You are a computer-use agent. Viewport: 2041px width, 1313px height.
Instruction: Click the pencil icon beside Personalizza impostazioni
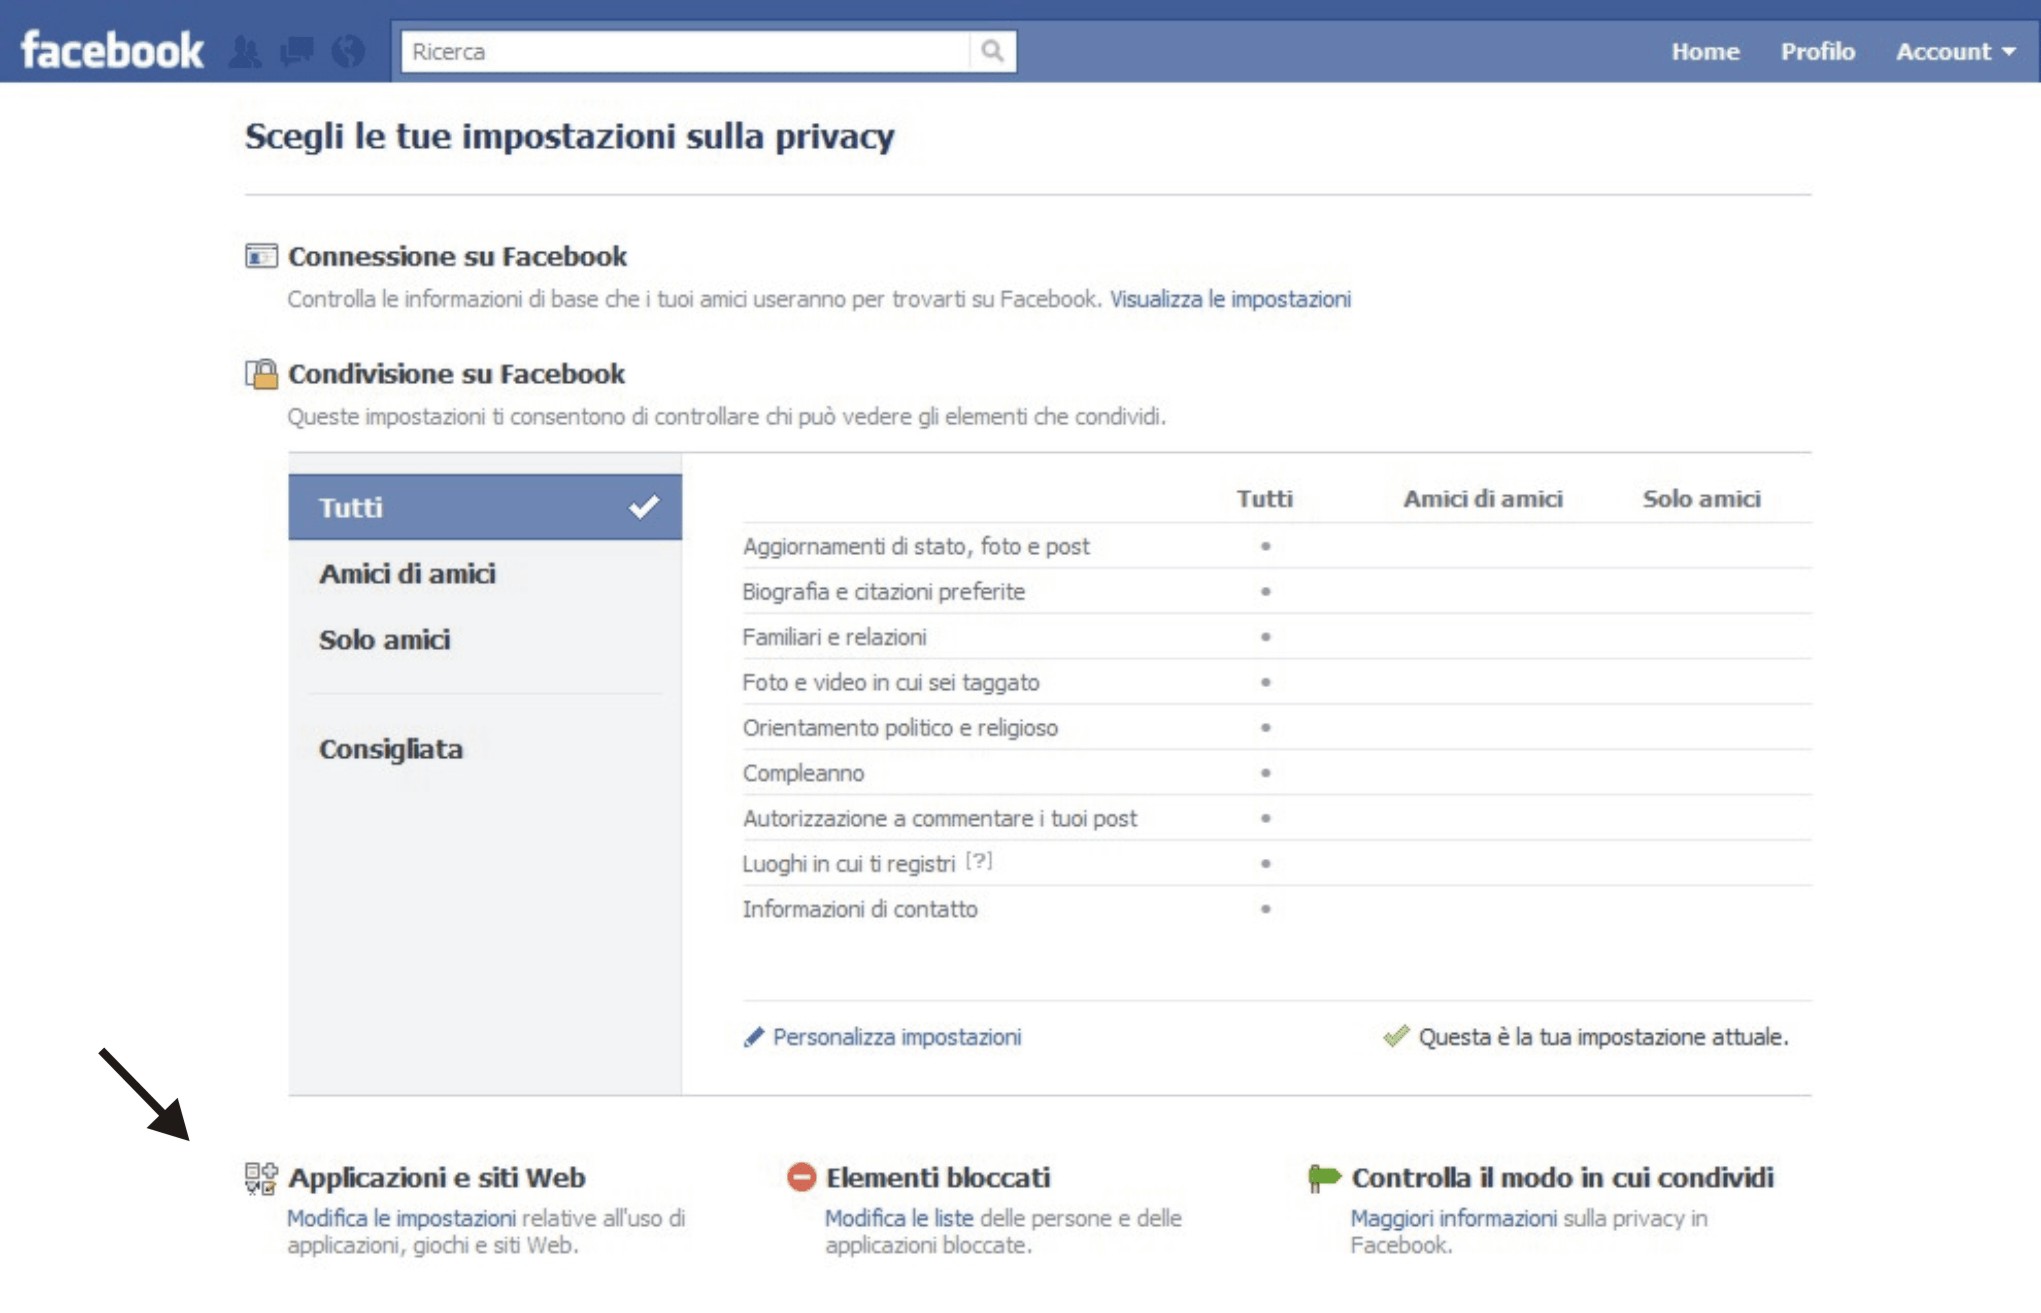point(754,1037)
